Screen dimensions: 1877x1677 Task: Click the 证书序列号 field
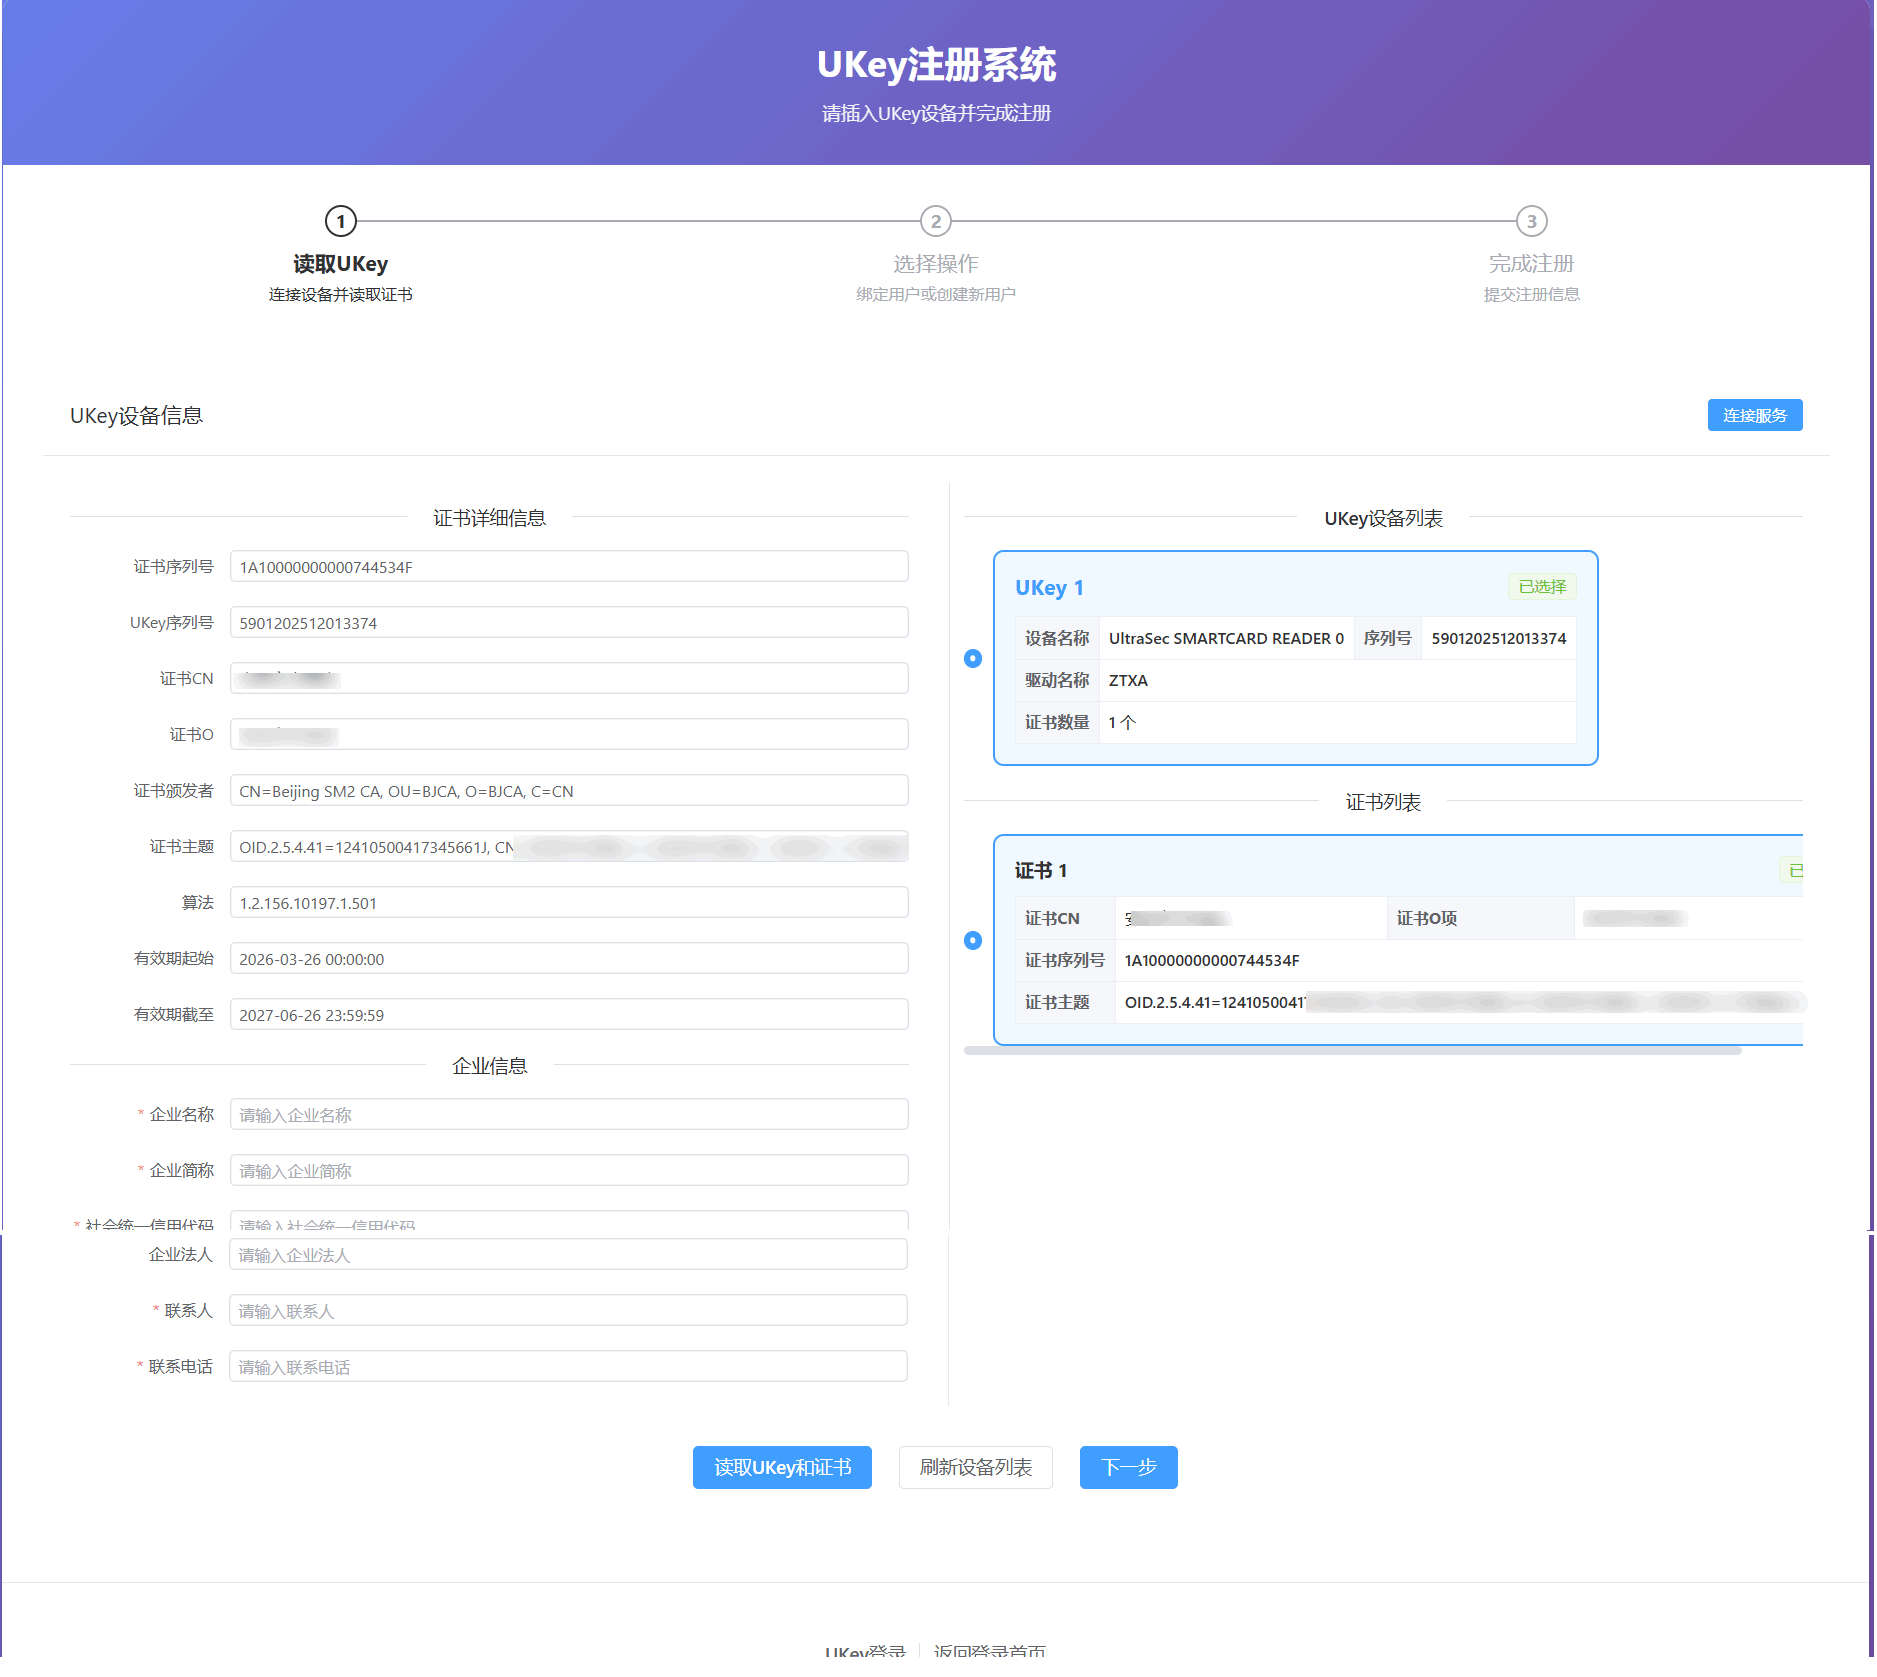568,566
